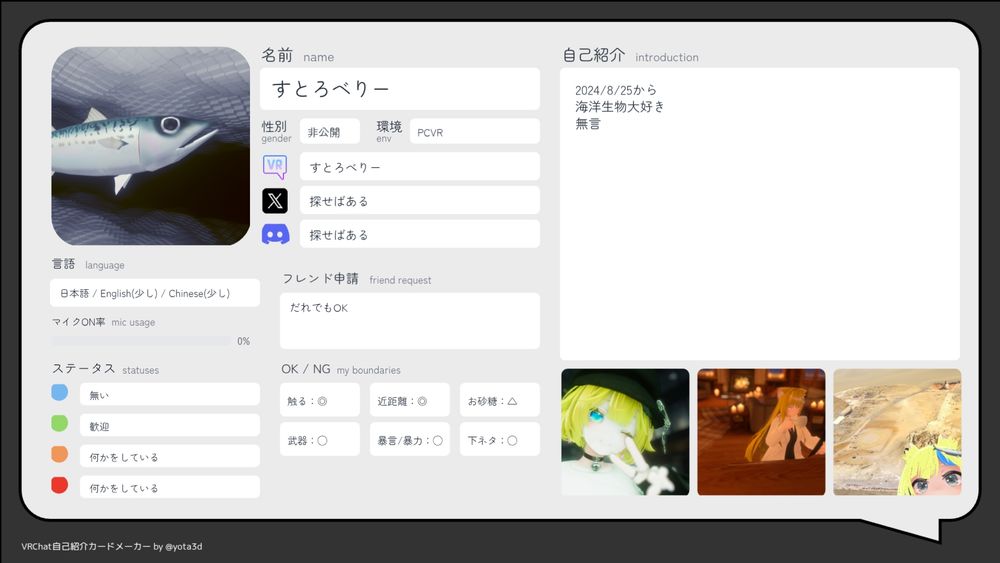The width and height of the screenshot is (1000, 563).
Task: Click the 0% mic usage value
Action: (x=244, y=341)
